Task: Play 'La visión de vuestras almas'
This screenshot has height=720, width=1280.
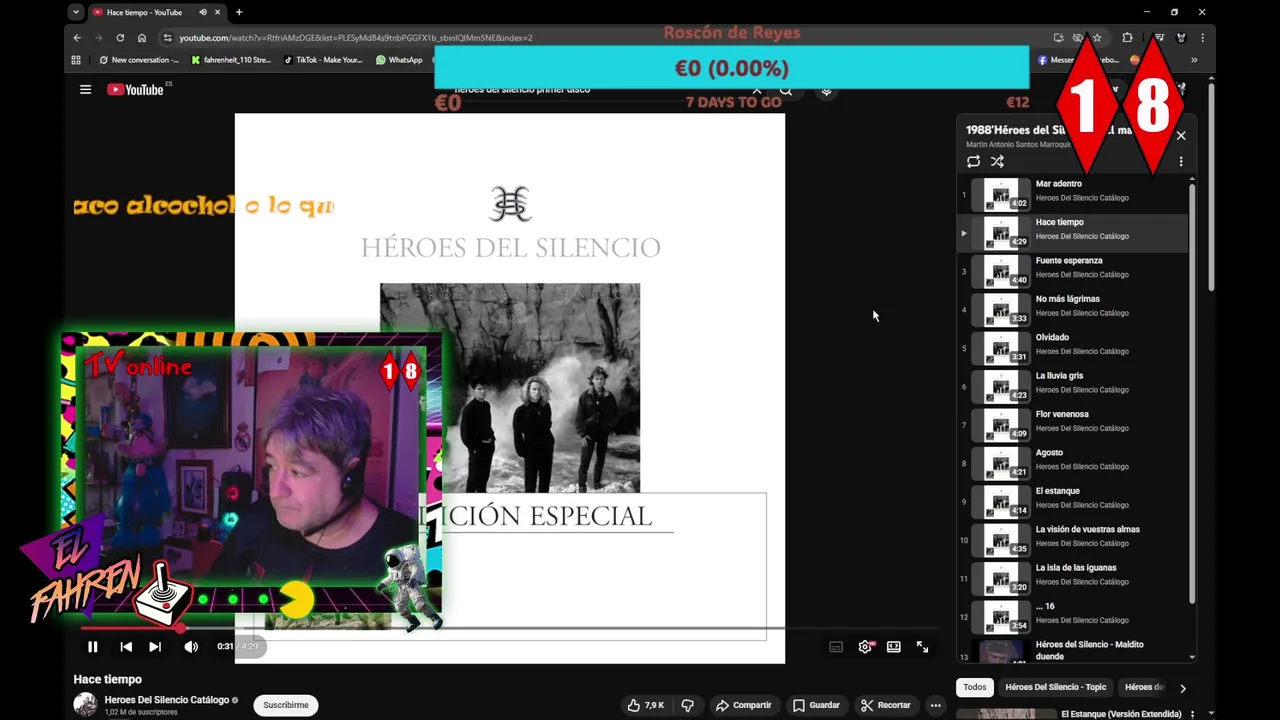Action: pos(1073,540)
